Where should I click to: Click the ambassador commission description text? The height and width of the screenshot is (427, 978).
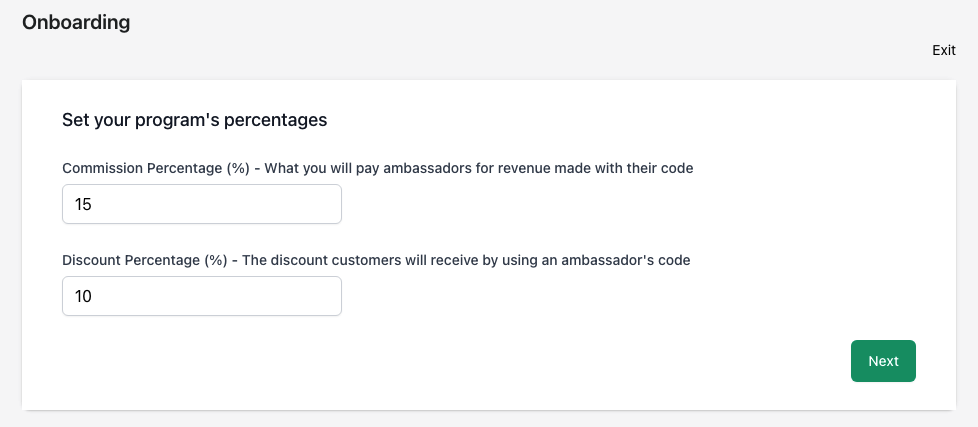click(479, 168)
